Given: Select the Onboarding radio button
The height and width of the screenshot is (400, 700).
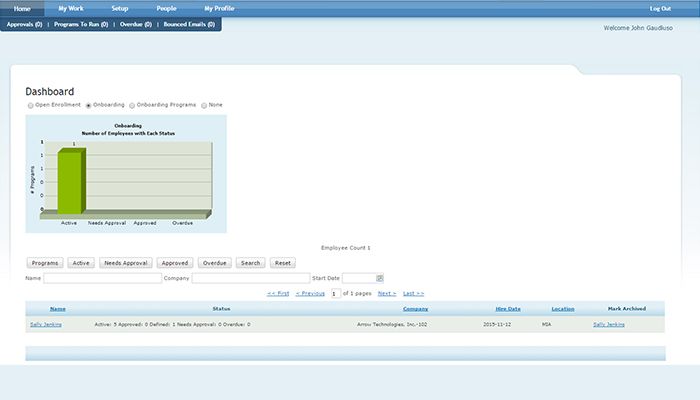Looking at the screenshot, I should (88, 105).
